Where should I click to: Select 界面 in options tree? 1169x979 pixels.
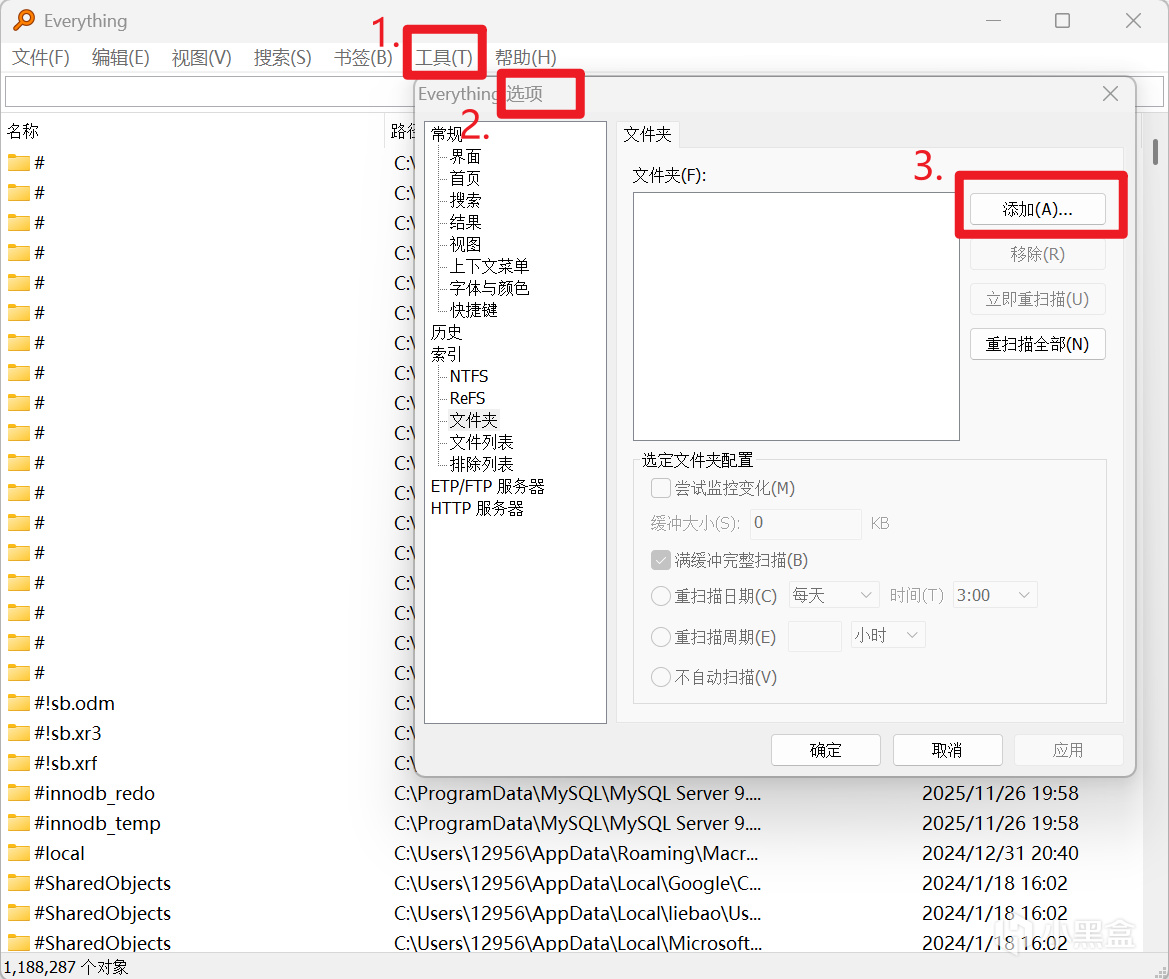pos(465,157)
